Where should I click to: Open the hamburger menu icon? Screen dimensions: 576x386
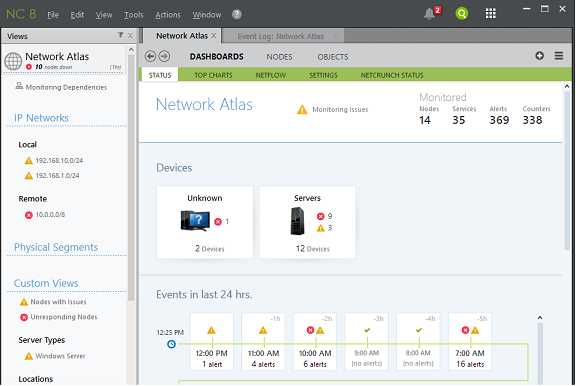559,56
